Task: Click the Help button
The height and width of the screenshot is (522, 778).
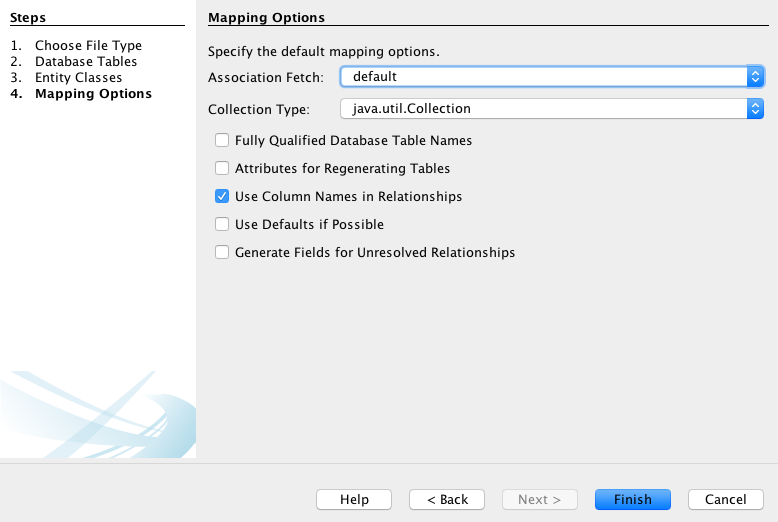Action: click(354, 499)
